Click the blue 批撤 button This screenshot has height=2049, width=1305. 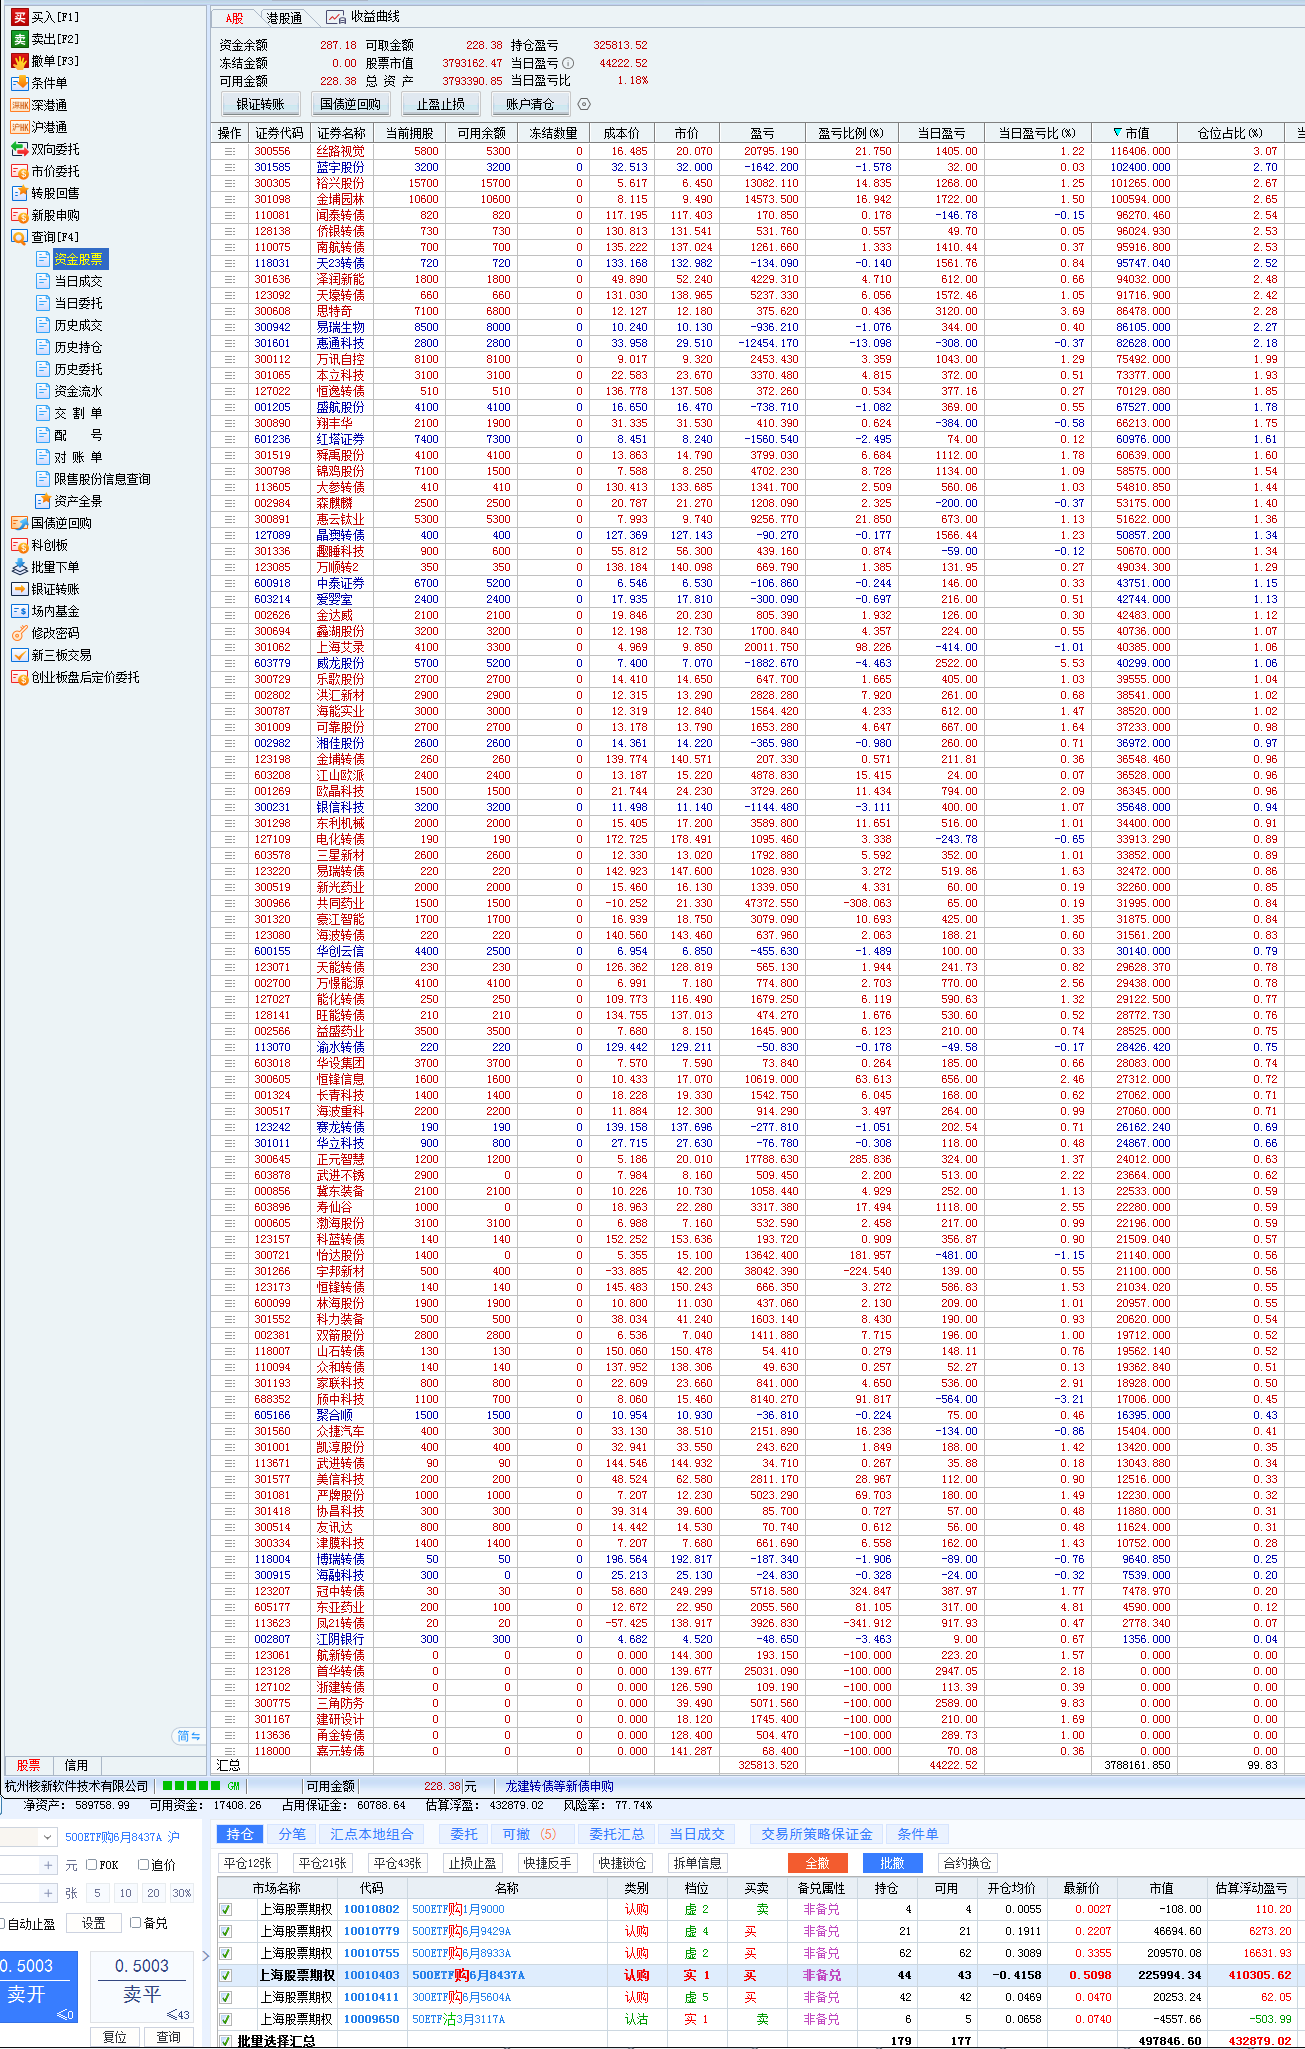pyautogui.click(x=893, y=1863)
